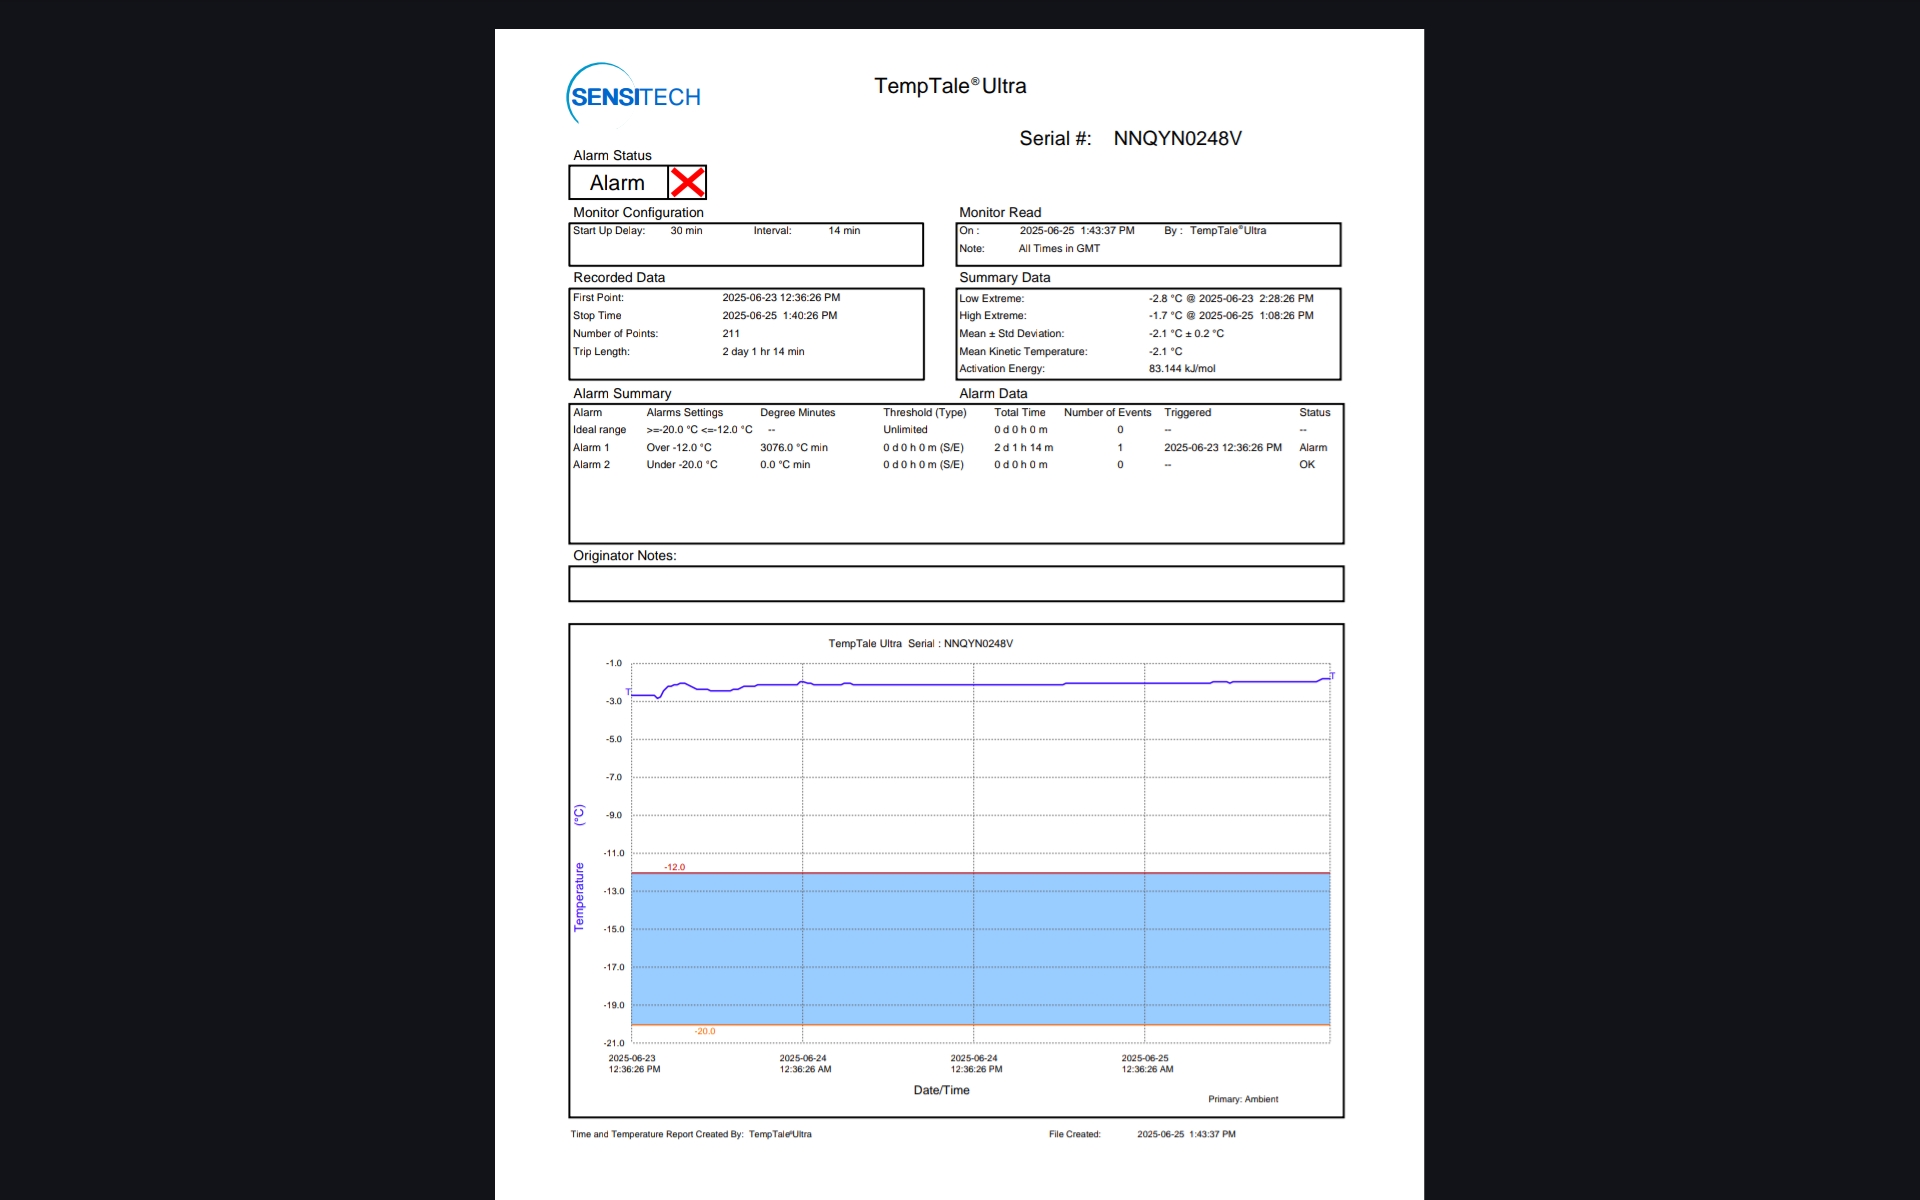Image resolution: width=1920 pixels, height=1200 pixels.
Task: Click the chart title with serial NNQYN0248V
Action: [x=920, y=644]
